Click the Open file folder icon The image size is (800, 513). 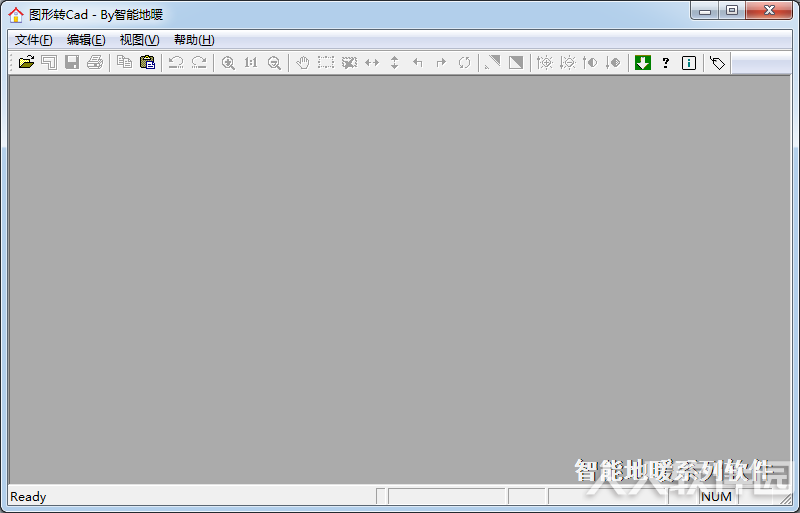pos(26,62)
